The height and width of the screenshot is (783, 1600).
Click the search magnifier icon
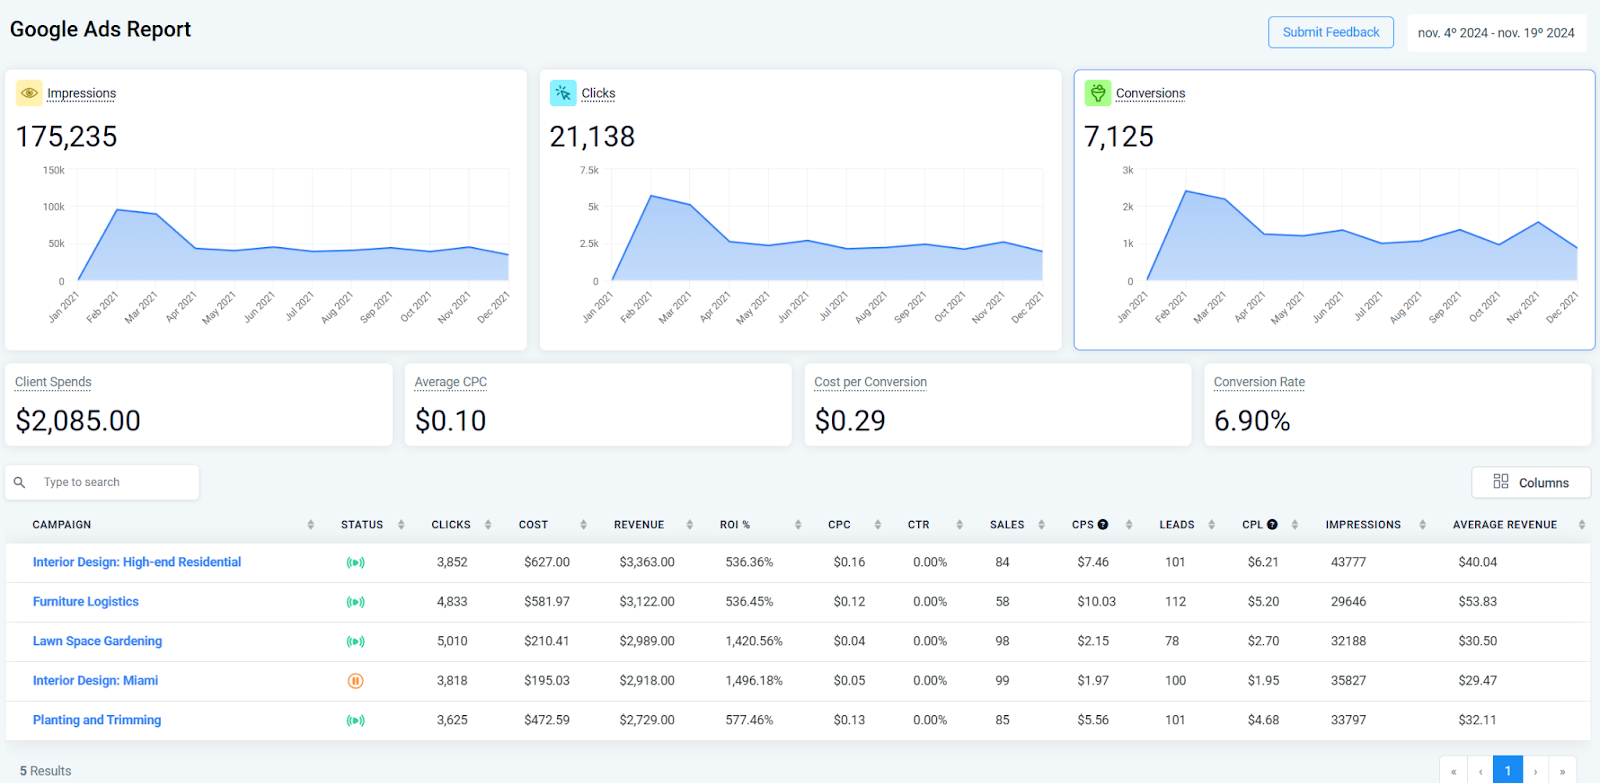point(19,482)
